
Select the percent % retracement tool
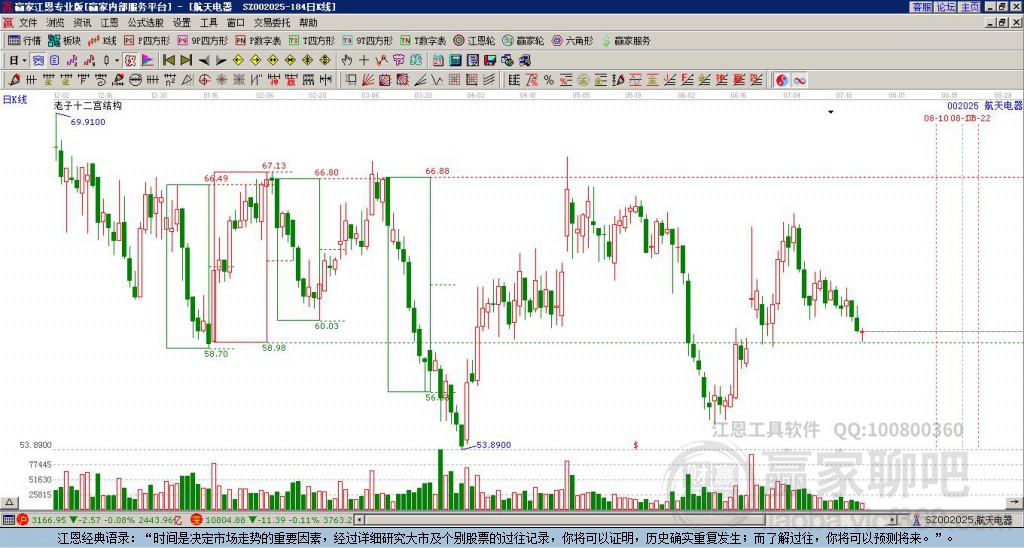coord(549,80)
